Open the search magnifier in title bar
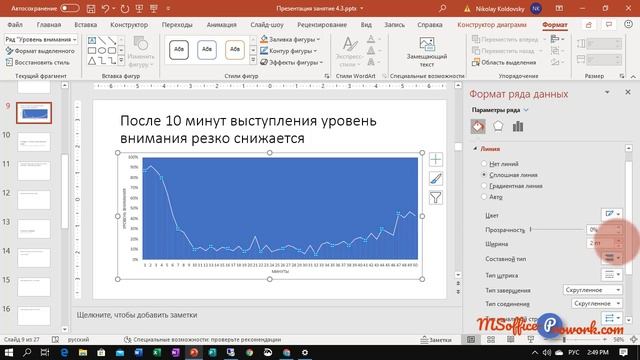640x360 pixels. 442,8
